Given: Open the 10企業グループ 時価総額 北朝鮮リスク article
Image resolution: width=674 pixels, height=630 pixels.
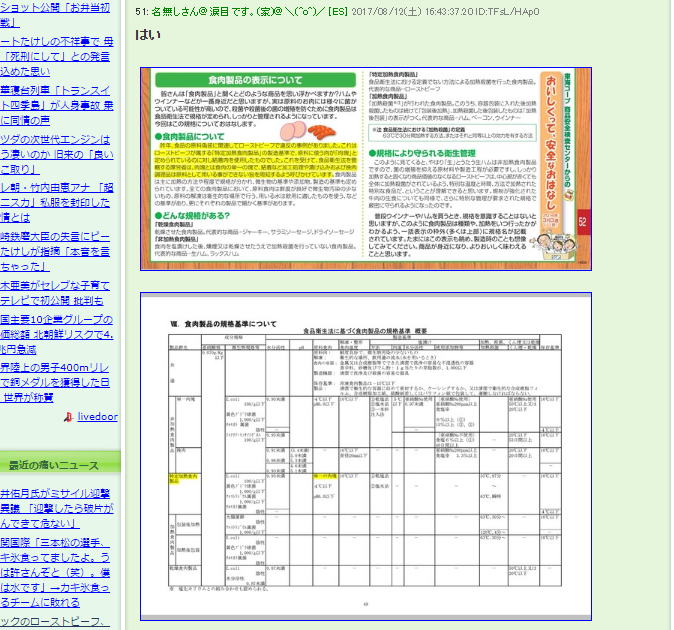Looking at the screenshot, I should pos(57,334).
